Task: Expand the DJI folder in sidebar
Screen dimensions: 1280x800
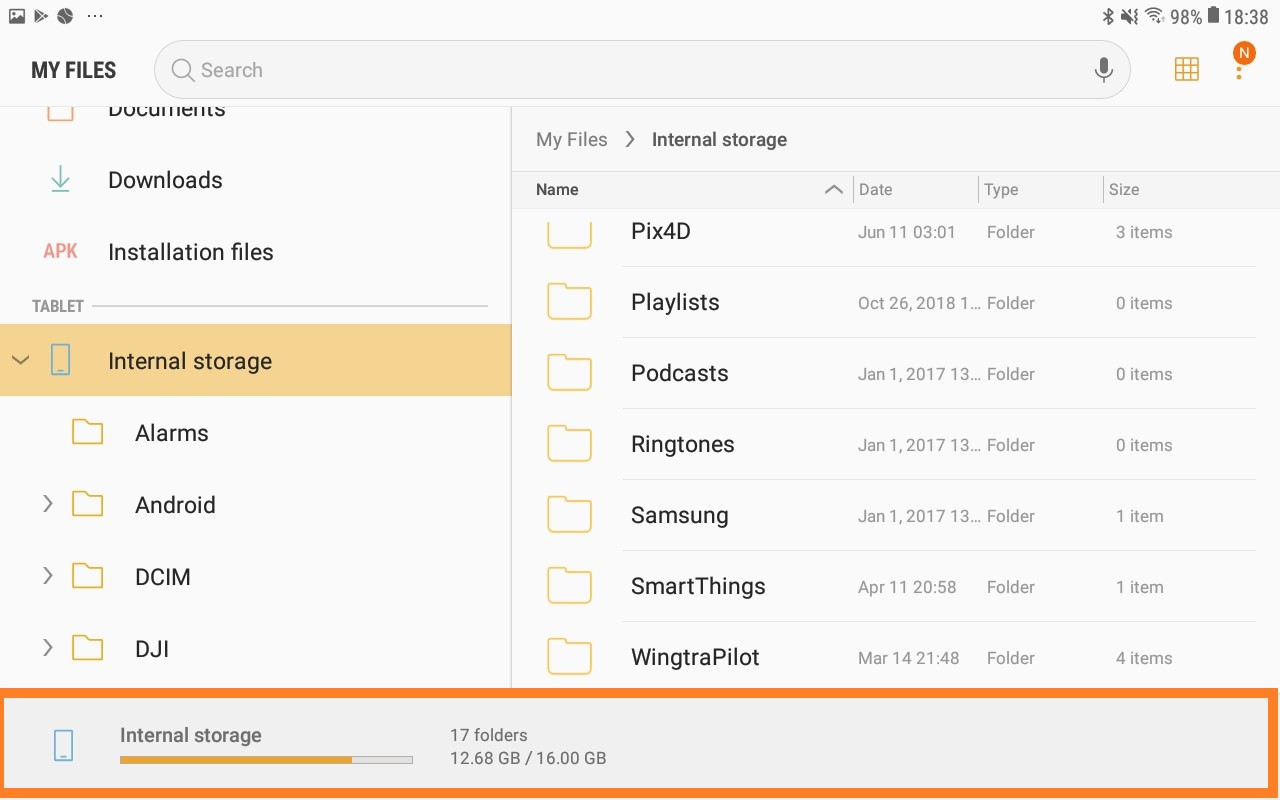Action: point(47,649)
